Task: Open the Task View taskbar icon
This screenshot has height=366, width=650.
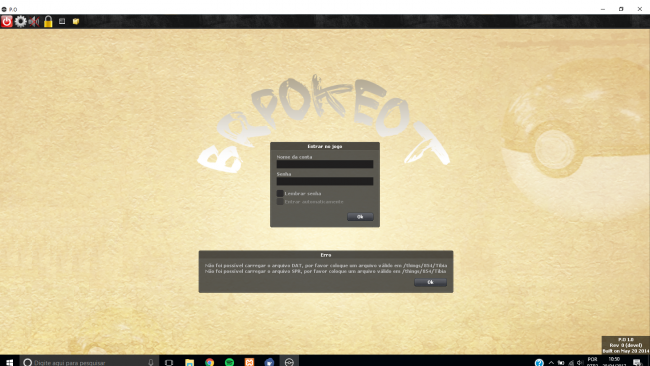Action: [x=169, y=362]
